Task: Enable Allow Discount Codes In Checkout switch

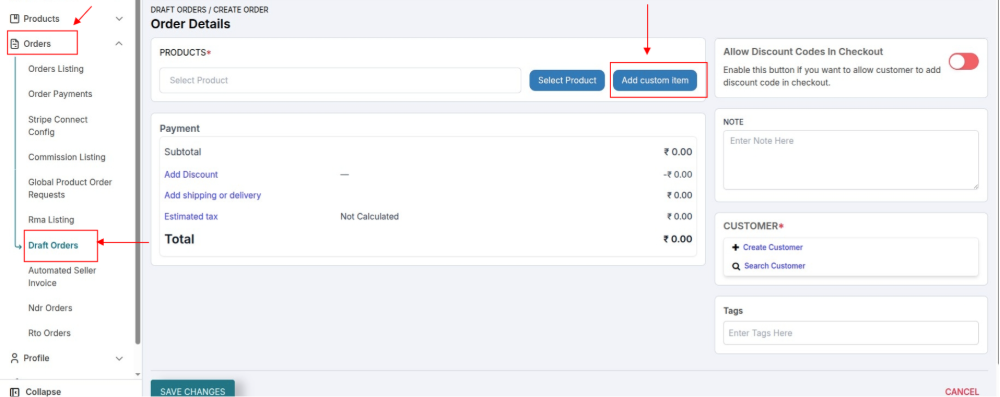Action: (x=963, y=61)
